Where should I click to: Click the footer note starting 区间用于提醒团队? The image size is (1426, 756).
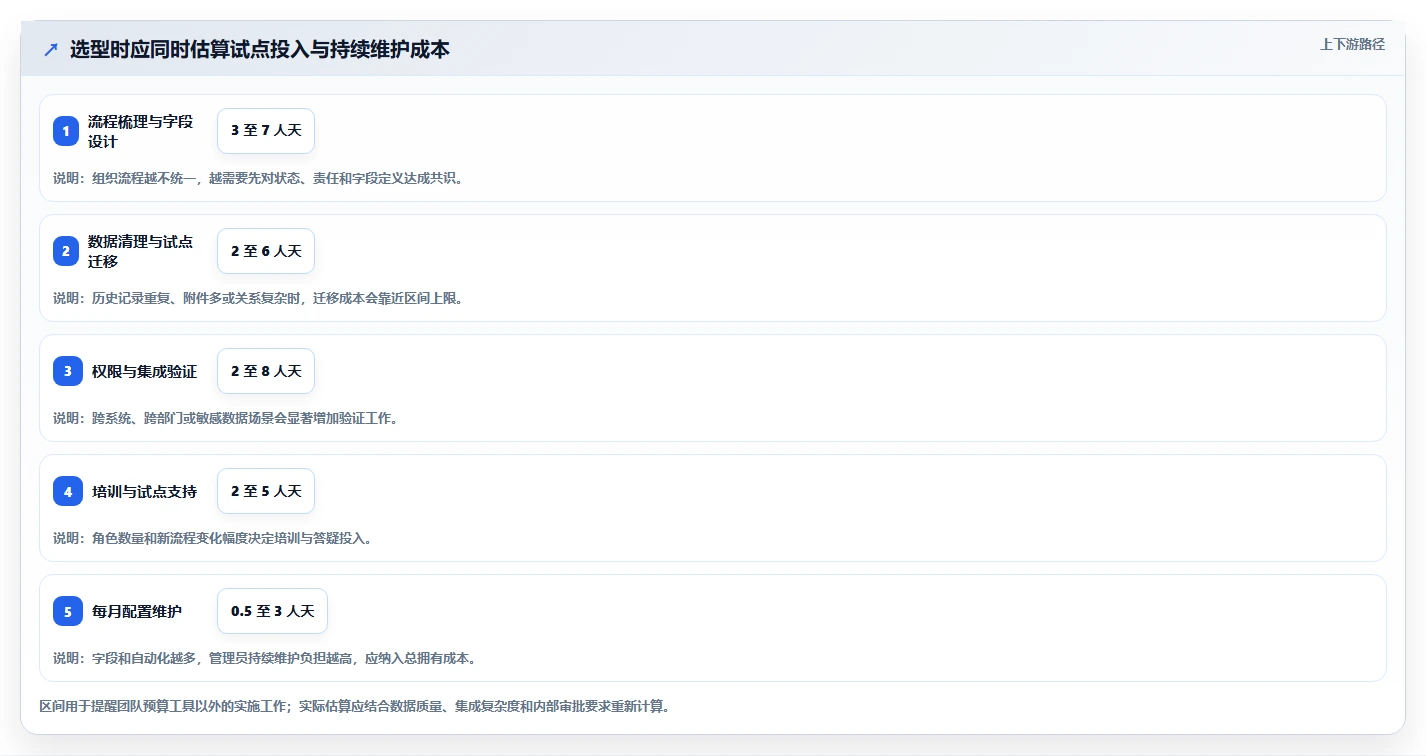tap(354, 706)
